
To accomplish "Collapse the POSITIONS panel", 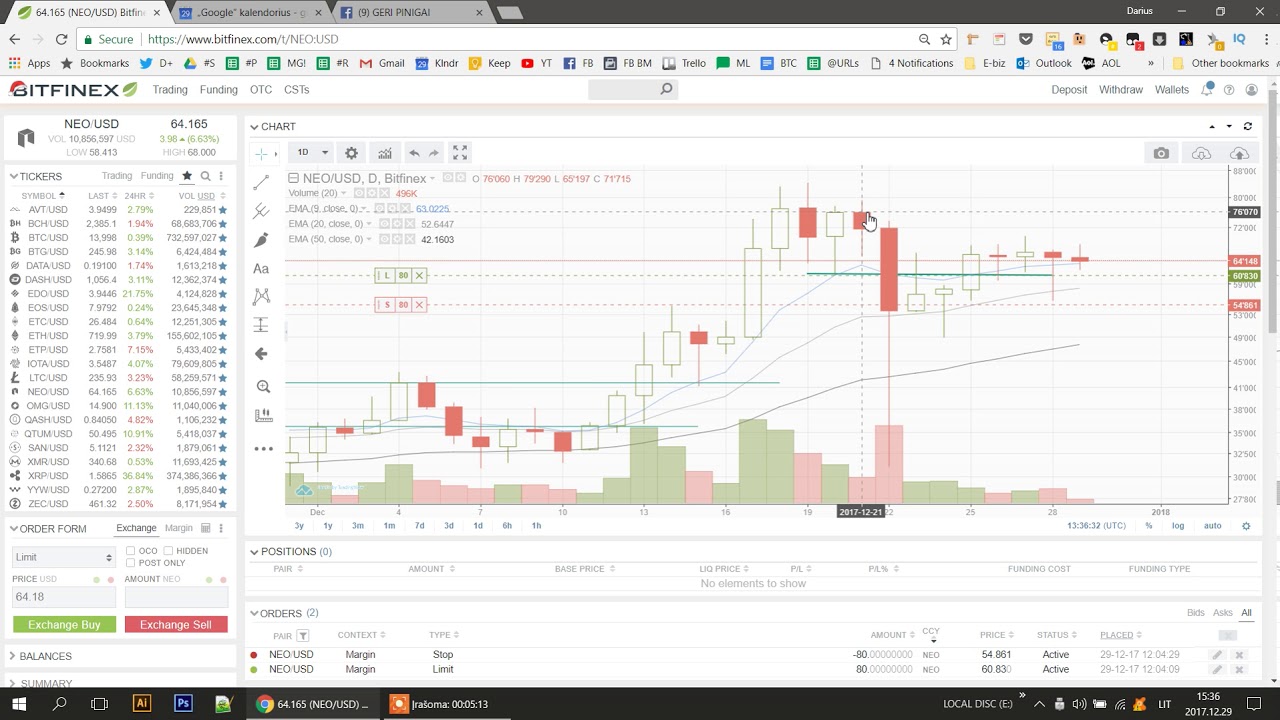I will [x=254, y=552].
